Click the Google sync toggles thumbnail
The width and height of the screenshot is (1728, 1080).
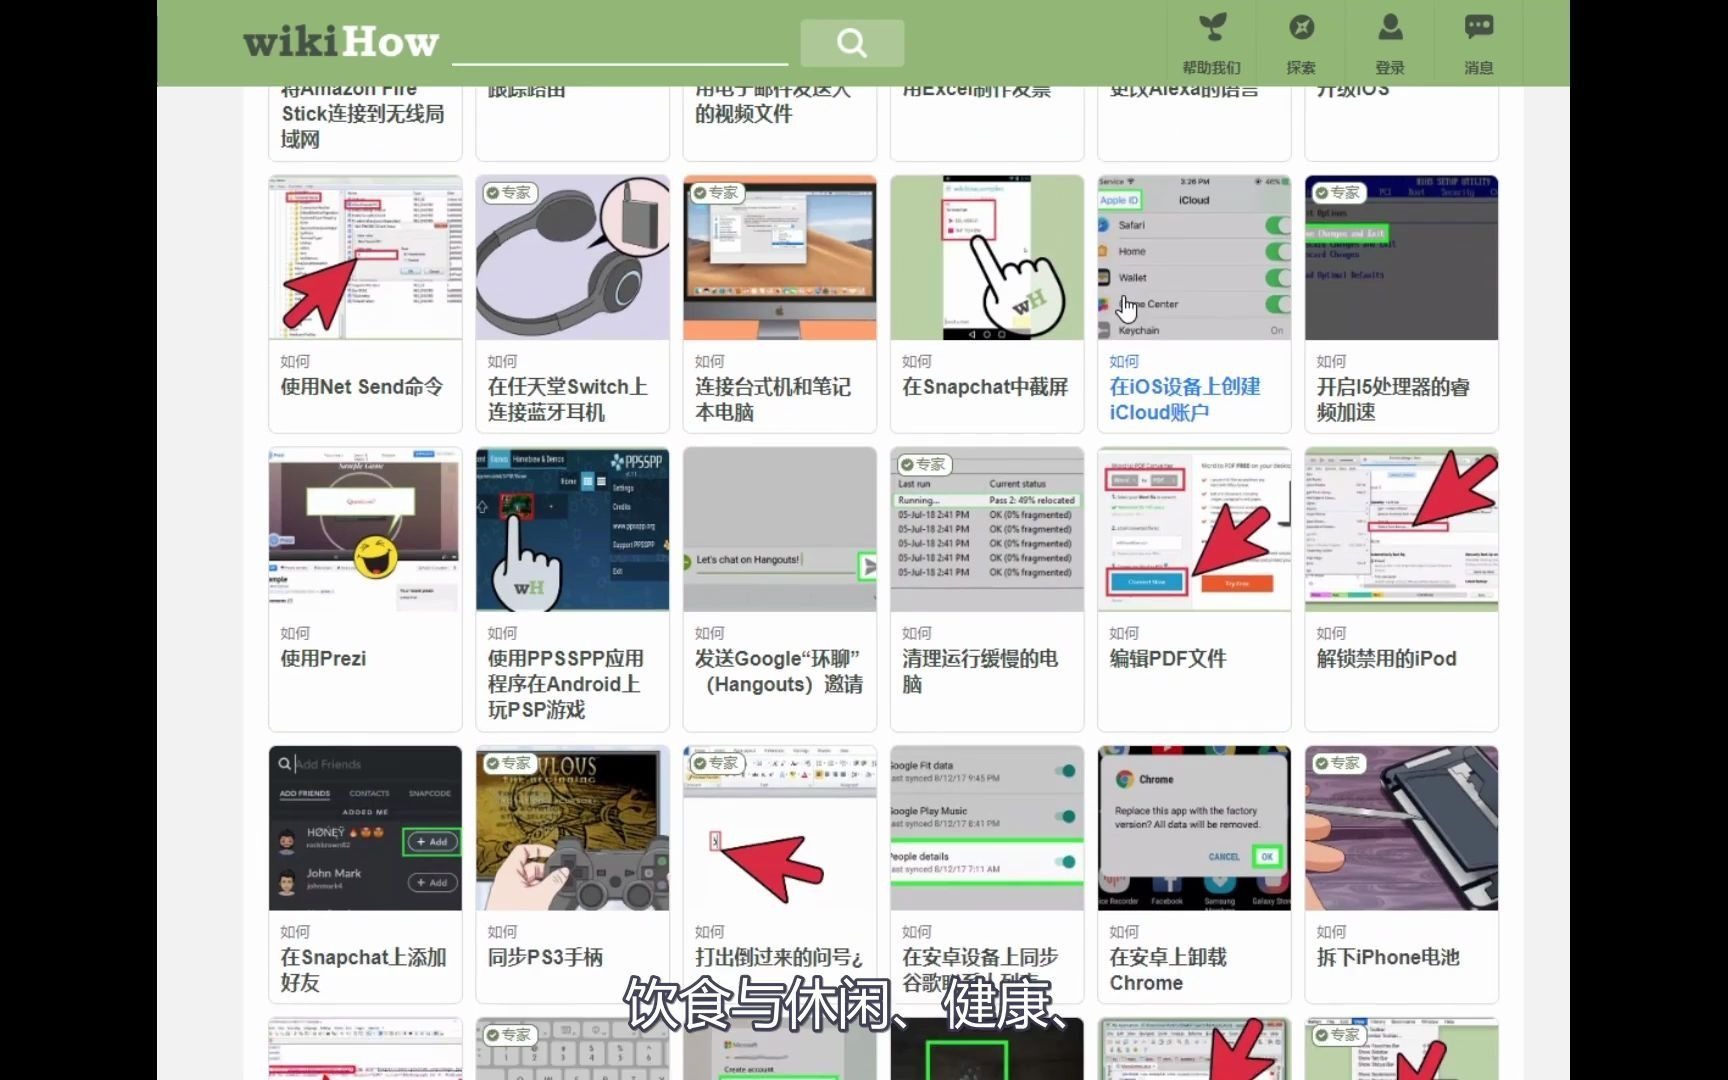(x=987, y=828)
